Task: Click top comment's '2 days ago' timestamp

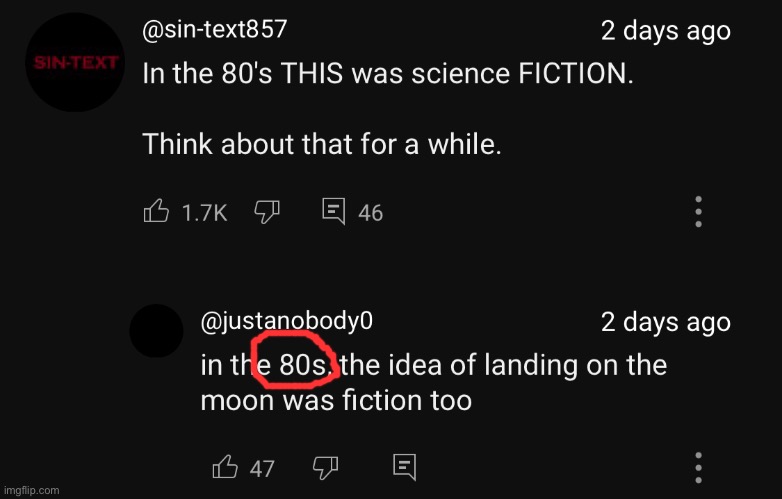Action: [x=665, y=31]
